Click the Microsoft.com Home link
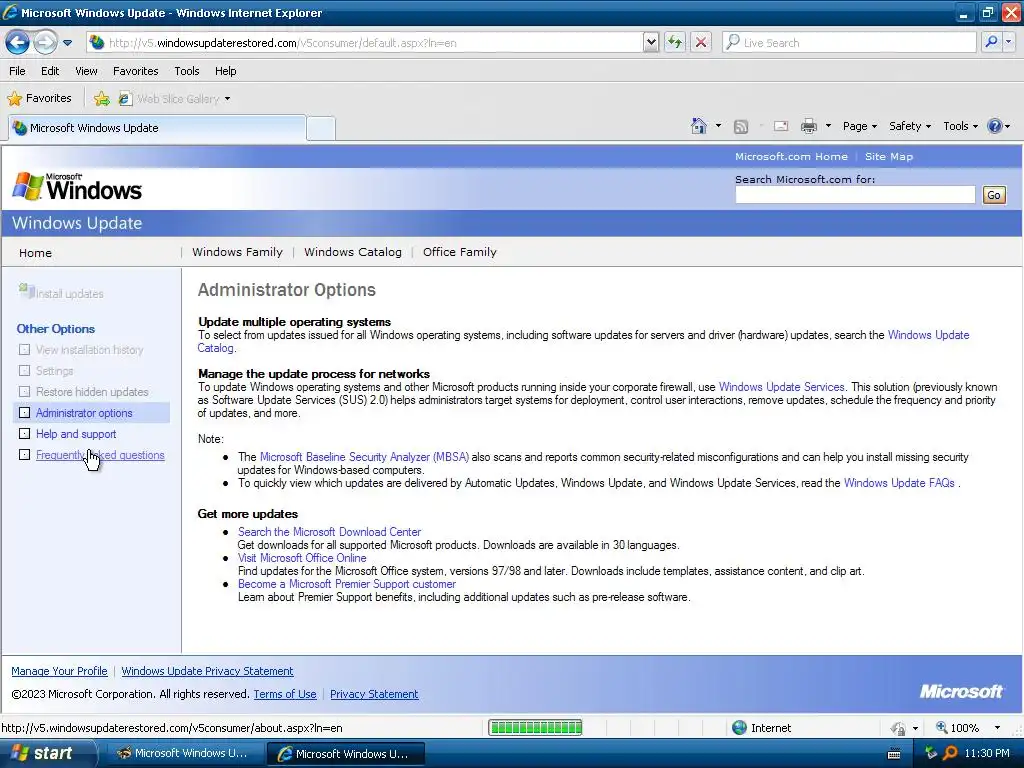The image size is (1024, 768). pos(791,156)
